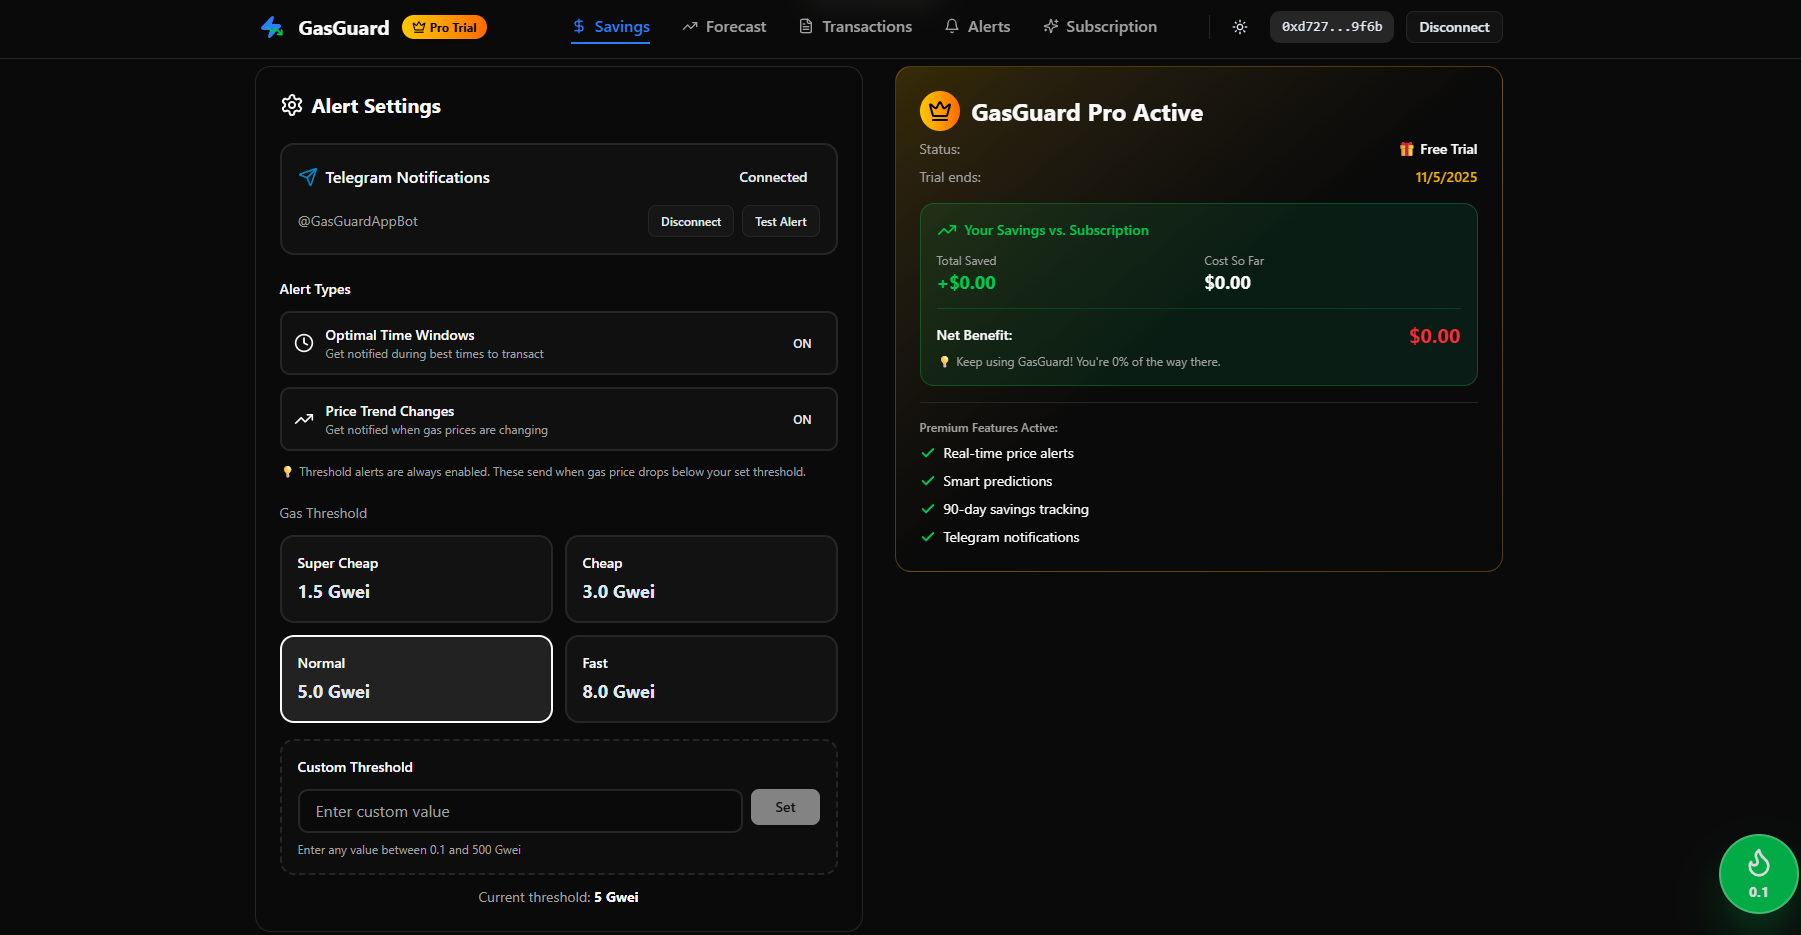Click the Telegram paper plane icon
Viewport: 1801px width, 935px height.
(x=308, y=177)
